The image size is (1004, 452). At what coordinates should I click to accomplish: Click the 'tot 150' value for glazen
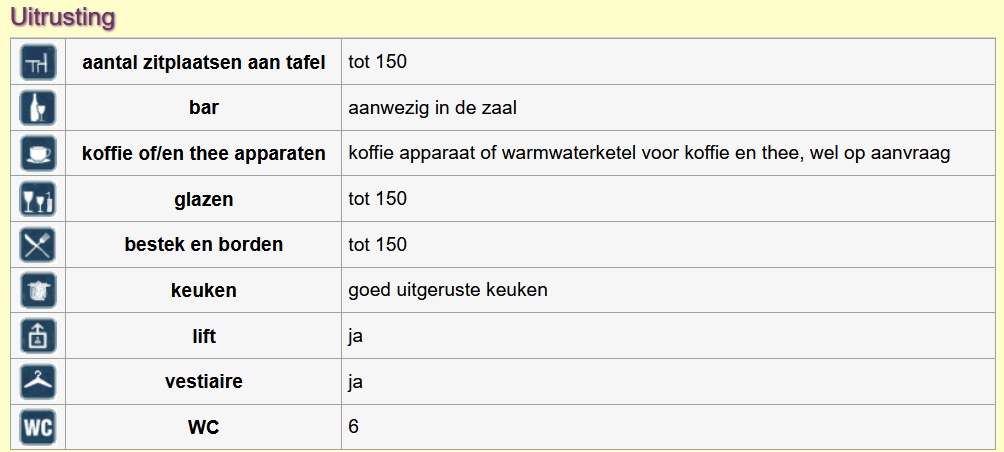pyautogui.click(x=378, y=199)
